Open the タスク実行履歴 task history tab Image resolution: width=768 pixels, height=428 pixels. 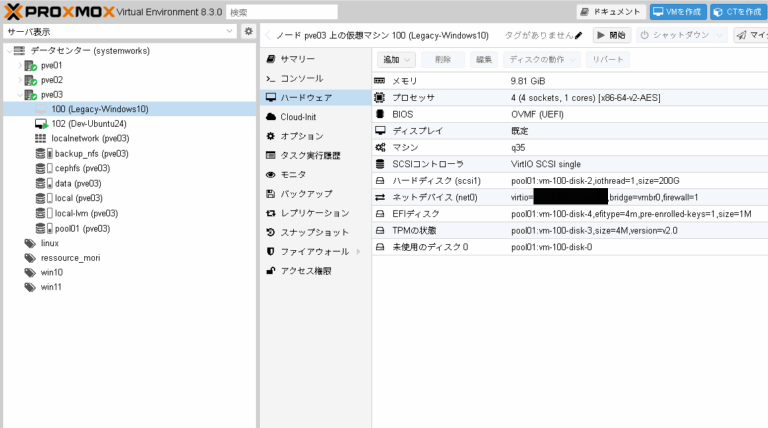[315, 155]
